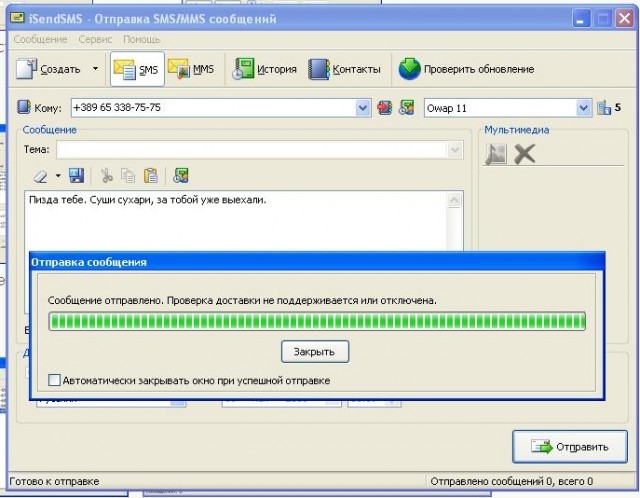This screenshot has height=498, width=640.
Task: Expand the arrow next to Создать
Action: pyautogui.click(x=95, y=69)
